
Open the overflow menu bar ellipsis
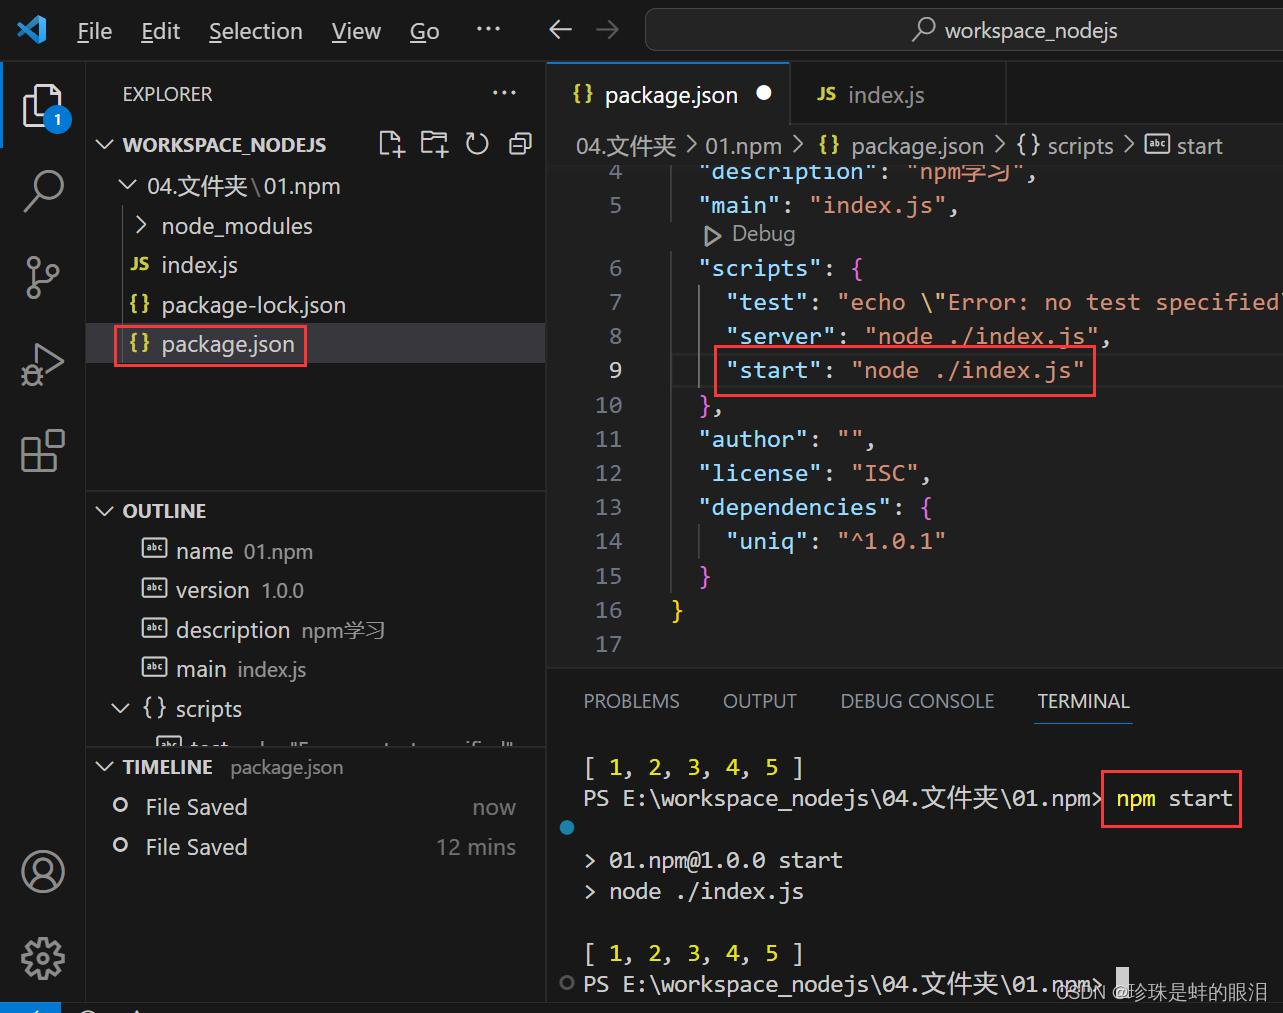click(x=488, y=29)
